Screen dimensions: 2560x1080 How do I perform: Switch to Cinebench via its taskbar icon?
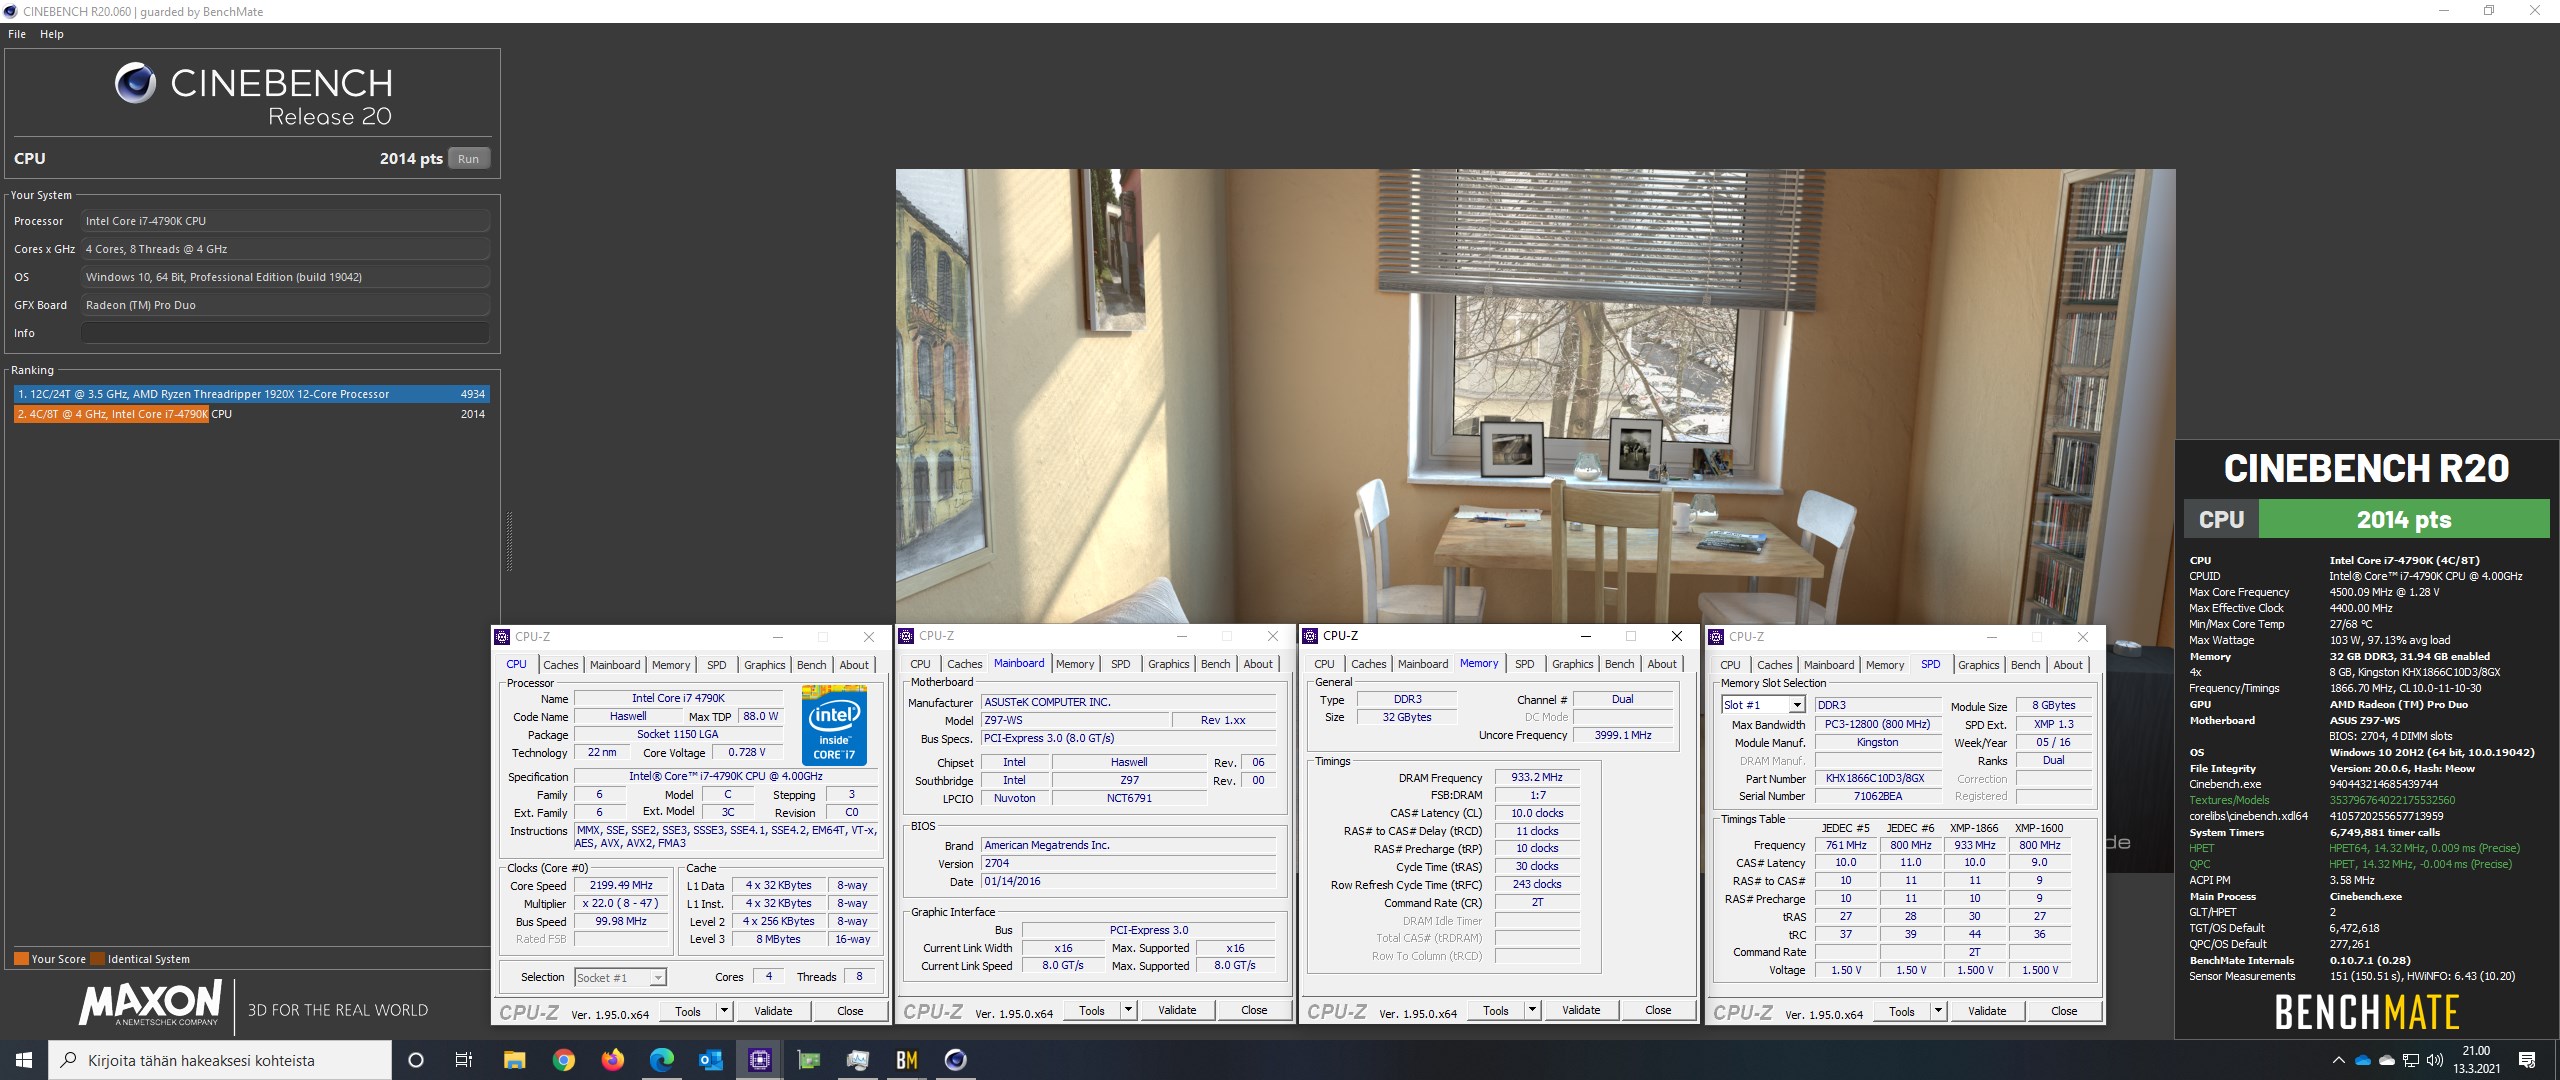tap(955, 1060)
